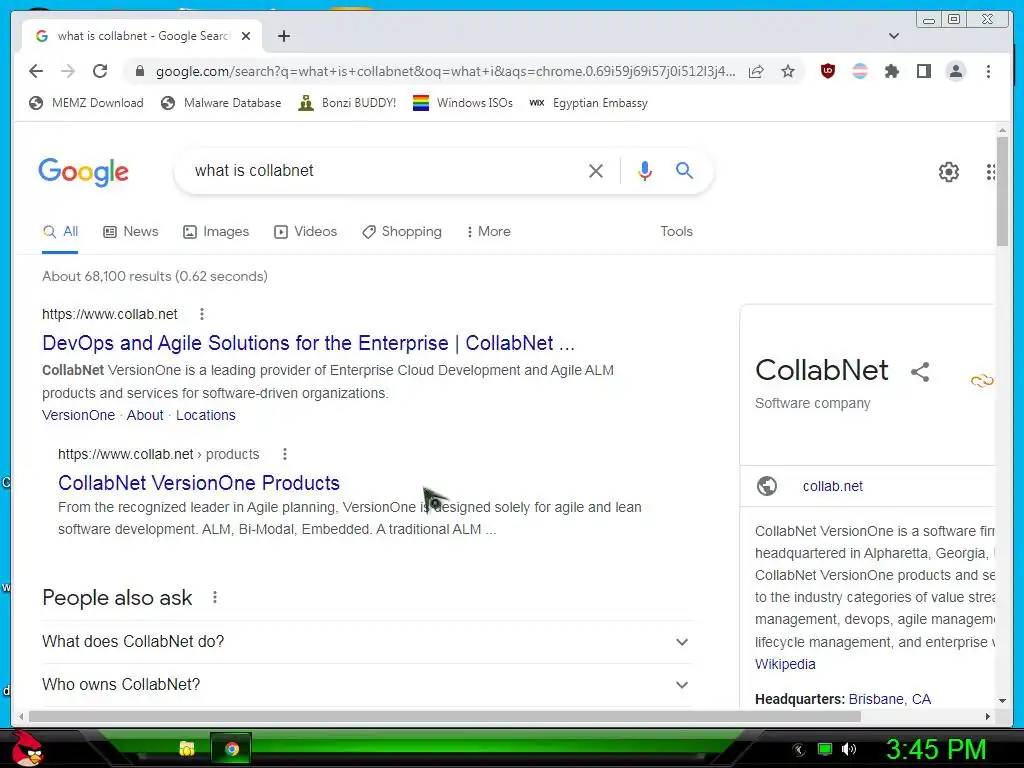This screenshot has height=768, width=1024.
Task: Click the scroll right arrow
Action: click(x=987, y=716)
